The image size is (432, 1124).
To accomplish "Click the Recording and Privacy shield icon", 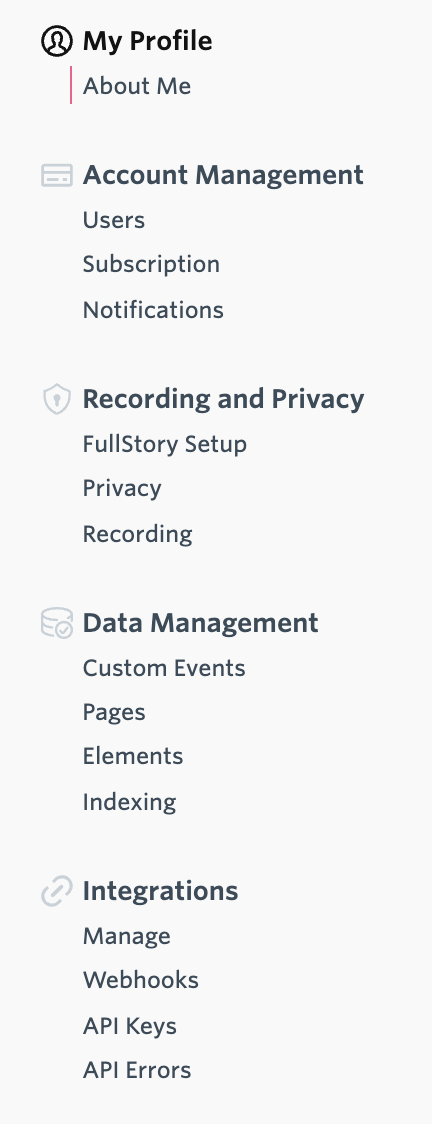I will click(57, 399).
